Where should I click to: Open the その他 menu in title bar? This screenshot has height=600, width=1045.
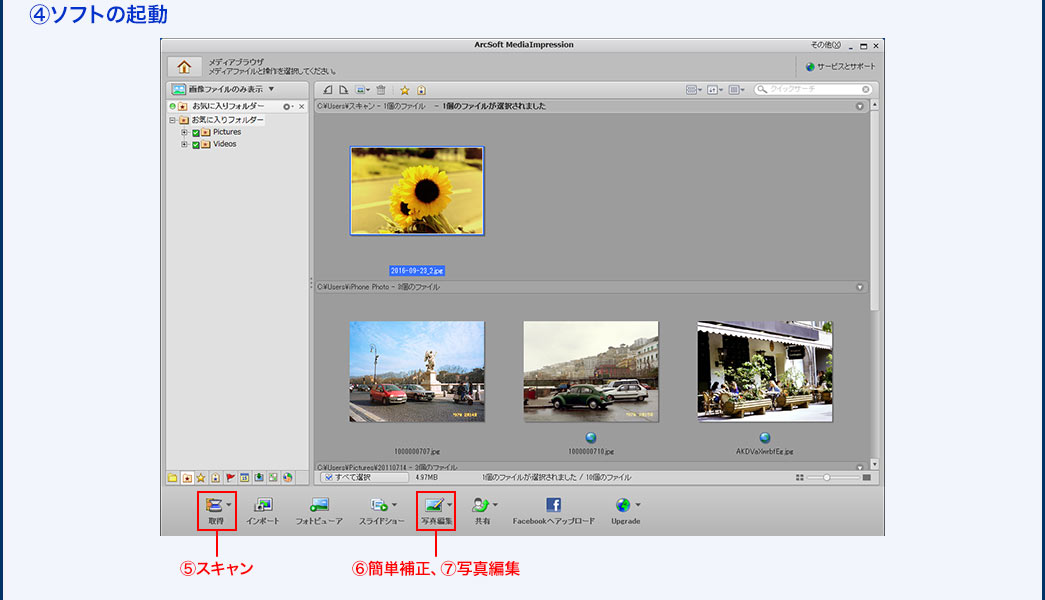(x=825, y=45)
